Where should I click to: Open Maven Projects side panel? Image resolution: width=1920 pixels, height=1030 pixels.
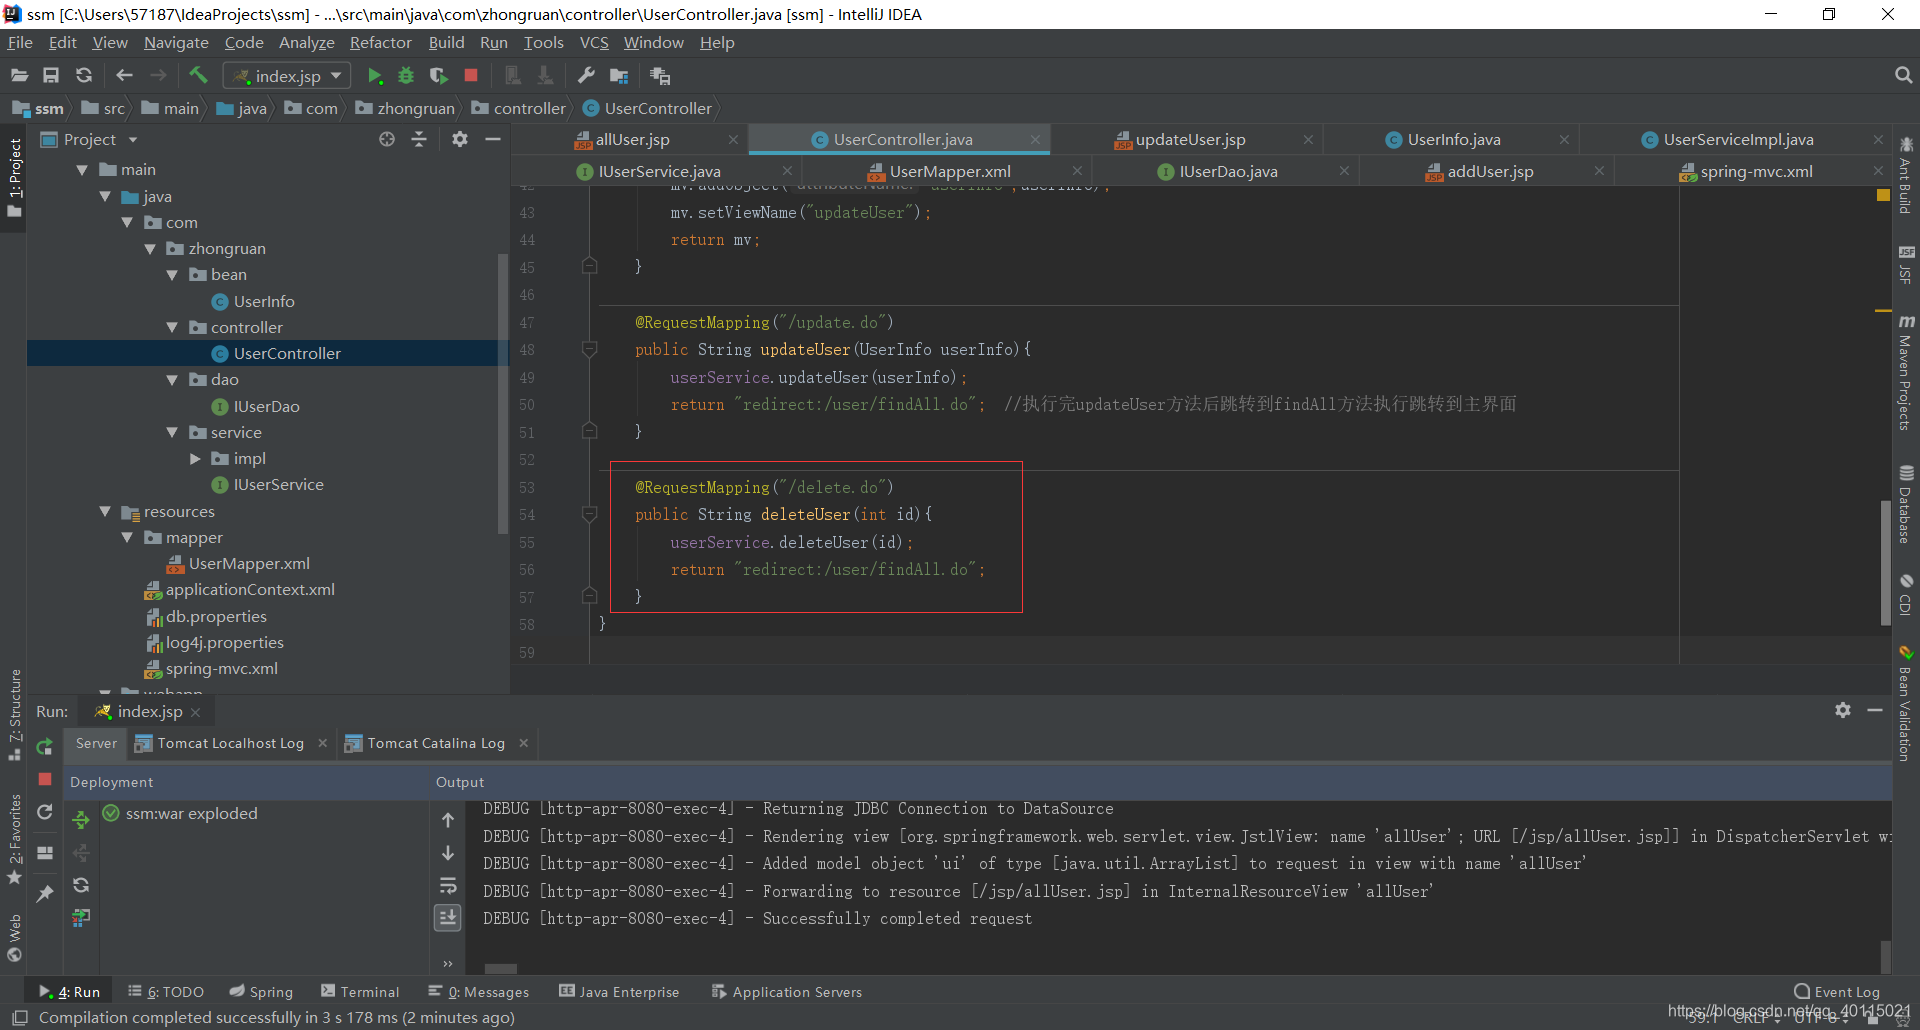coord(1906,374)
